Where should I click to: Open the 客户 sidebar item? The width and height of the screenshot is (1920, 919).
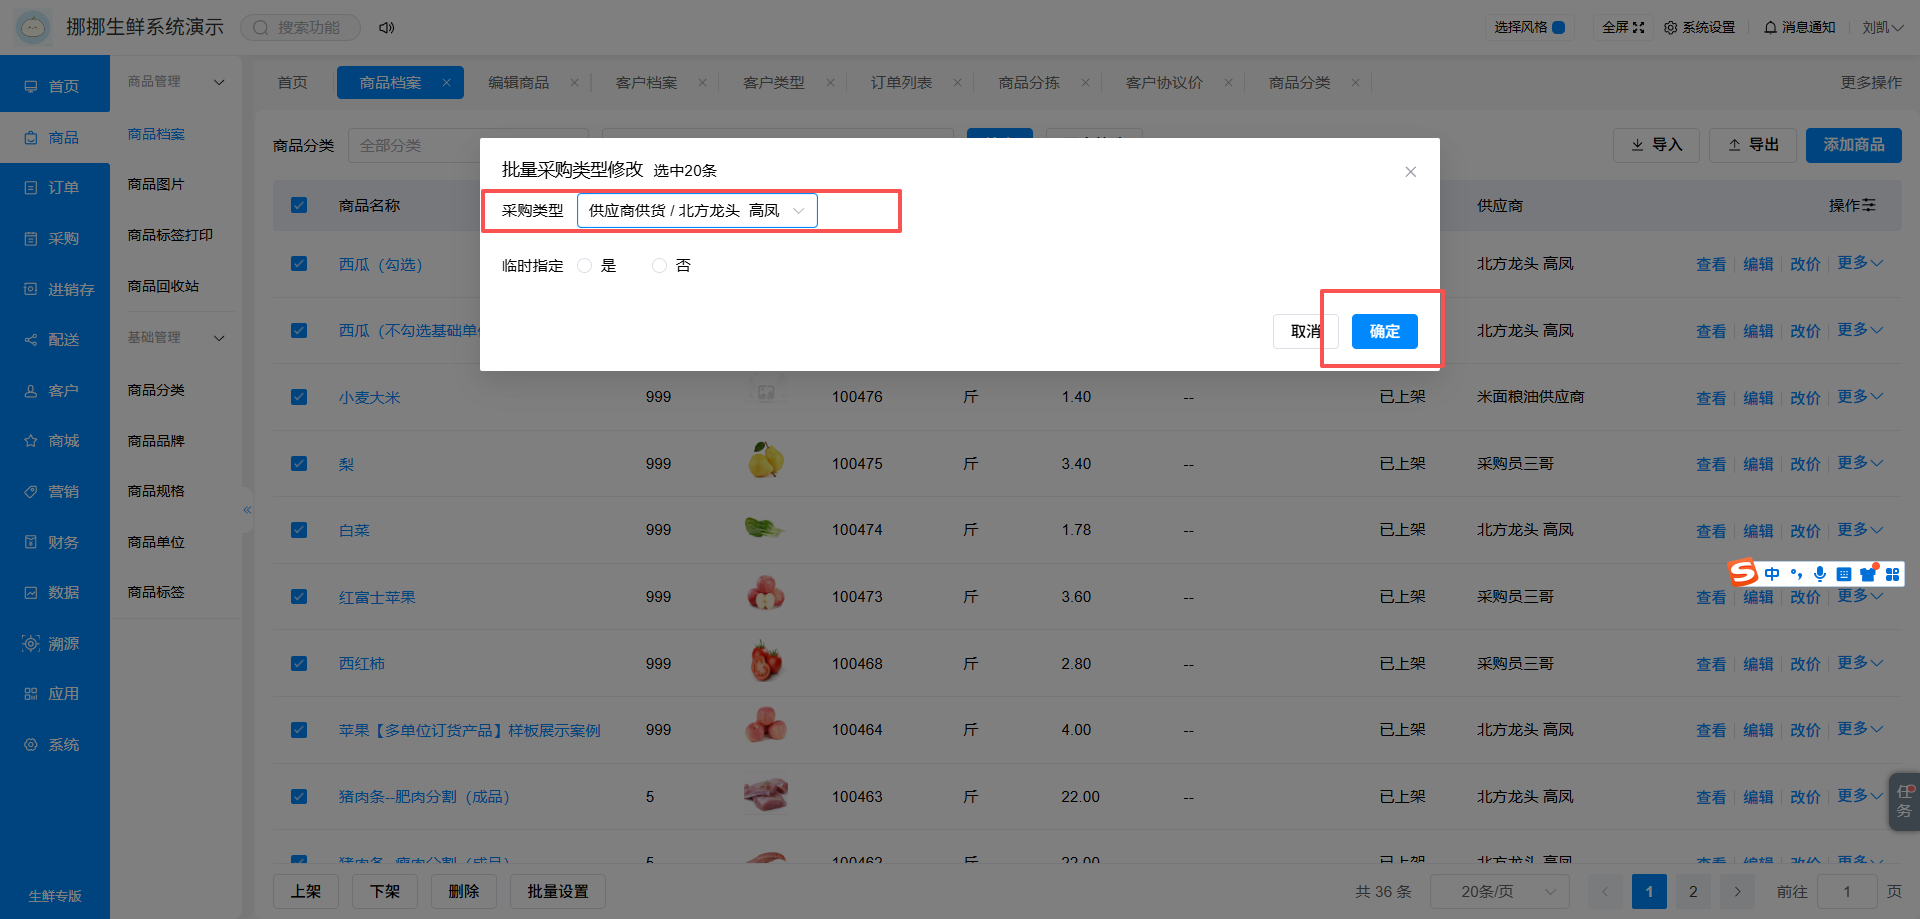(x=55, y=391)
